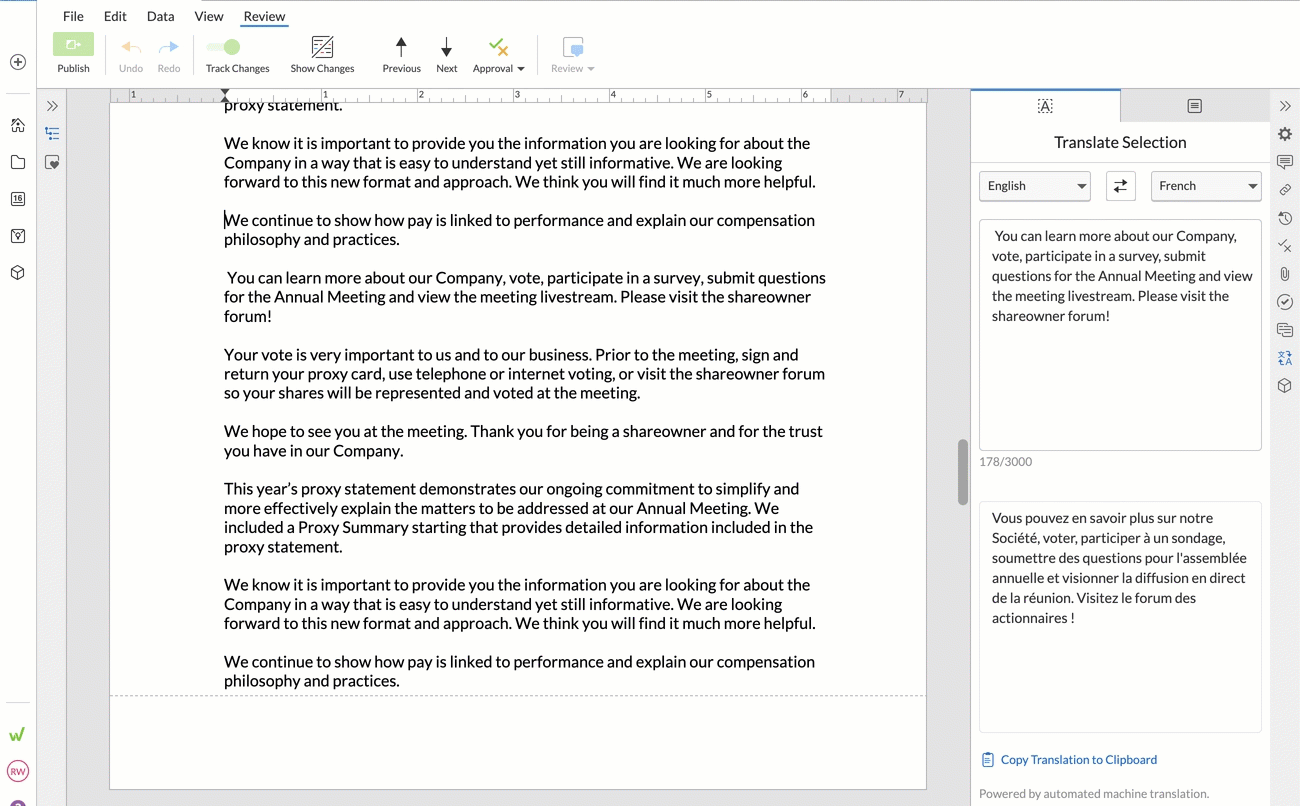Viewport: 1300px width, 806px height.
Task: Click the attachments paperclip icon
Action: click(1284, 273)
